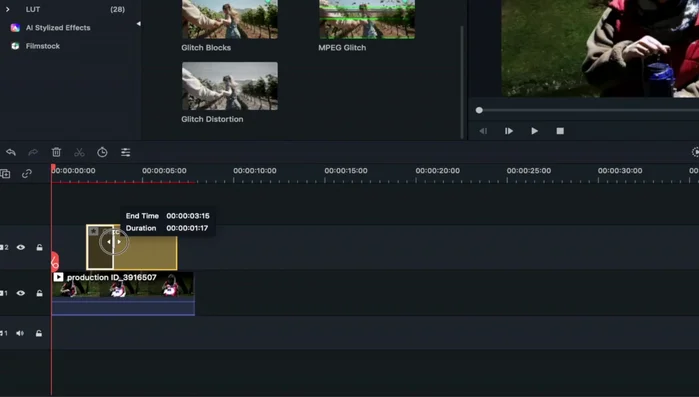The image size is (699, 397).
Task: Click the preview video frame
Action: [600, 48]
